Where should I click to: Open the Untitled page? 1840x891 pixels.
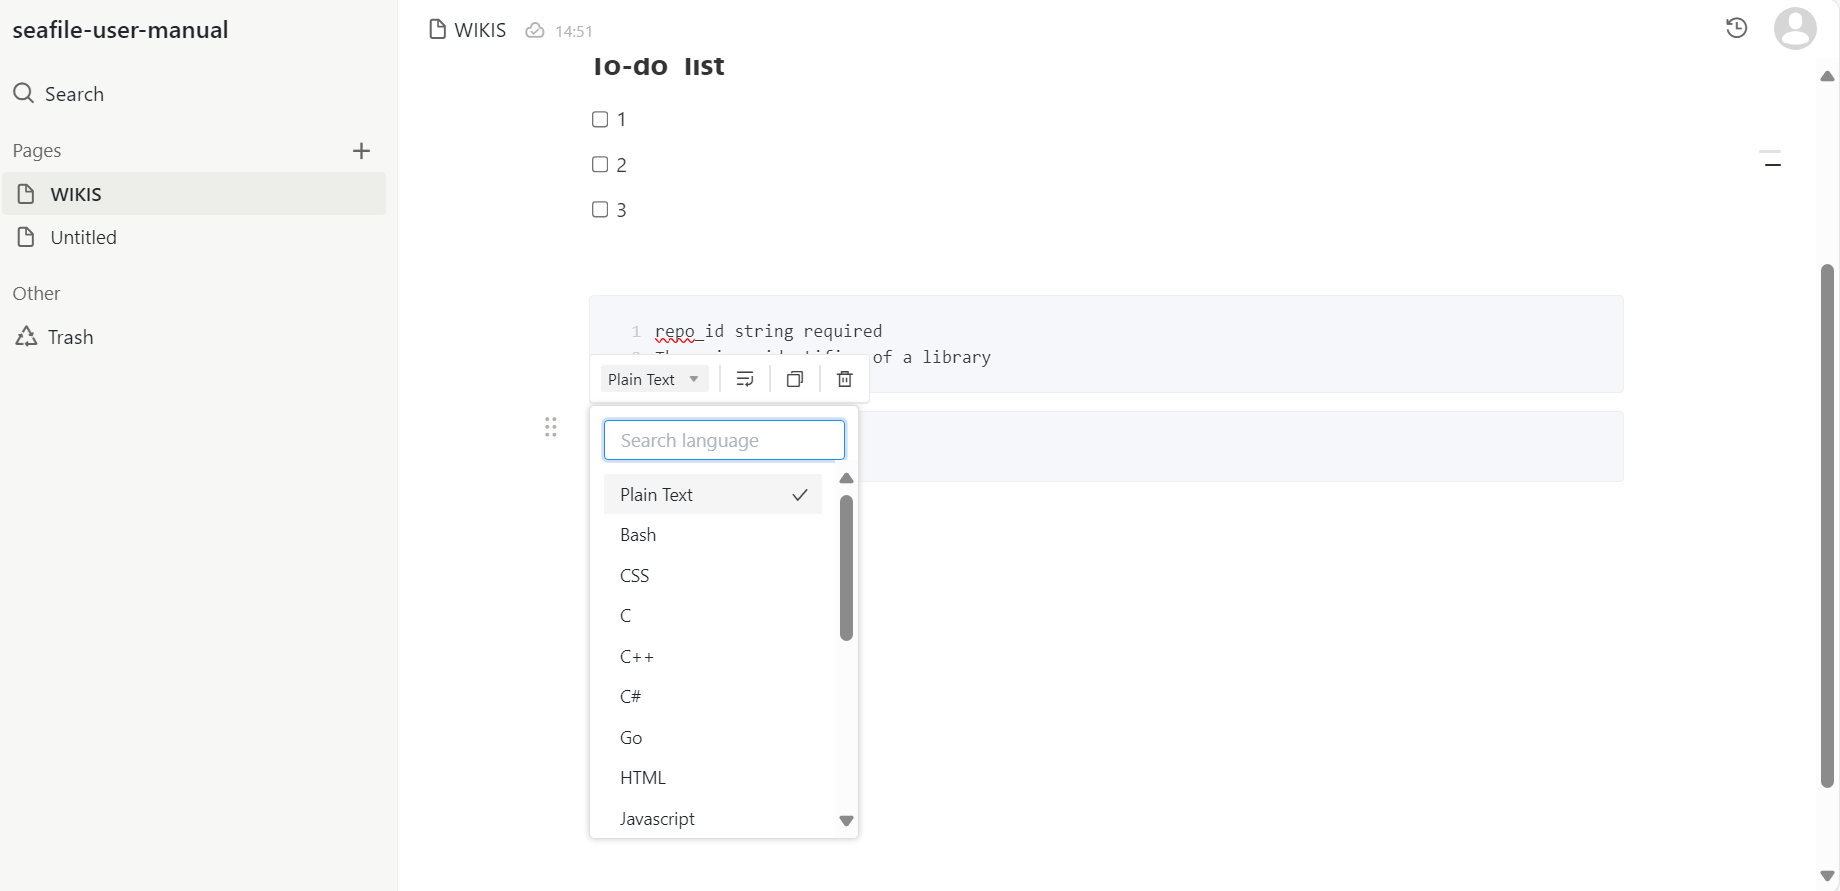[84, 238]
